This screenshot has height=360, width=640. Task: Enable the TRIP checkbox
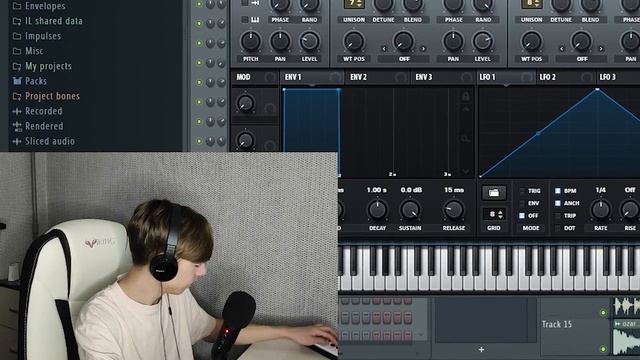[x=558, y=216]
